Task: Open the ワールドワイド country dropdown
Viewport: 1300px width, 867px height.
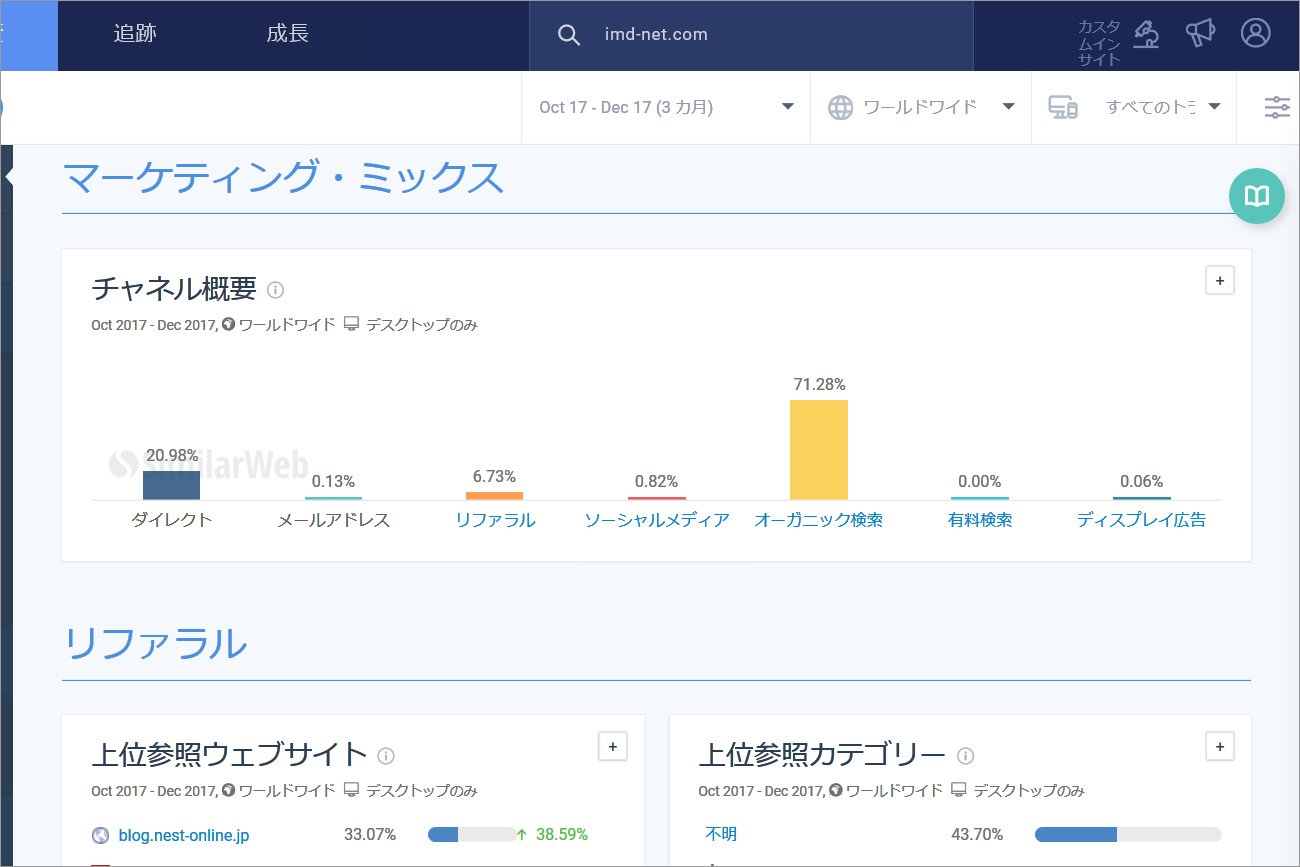Action: [x=921, y=107]
